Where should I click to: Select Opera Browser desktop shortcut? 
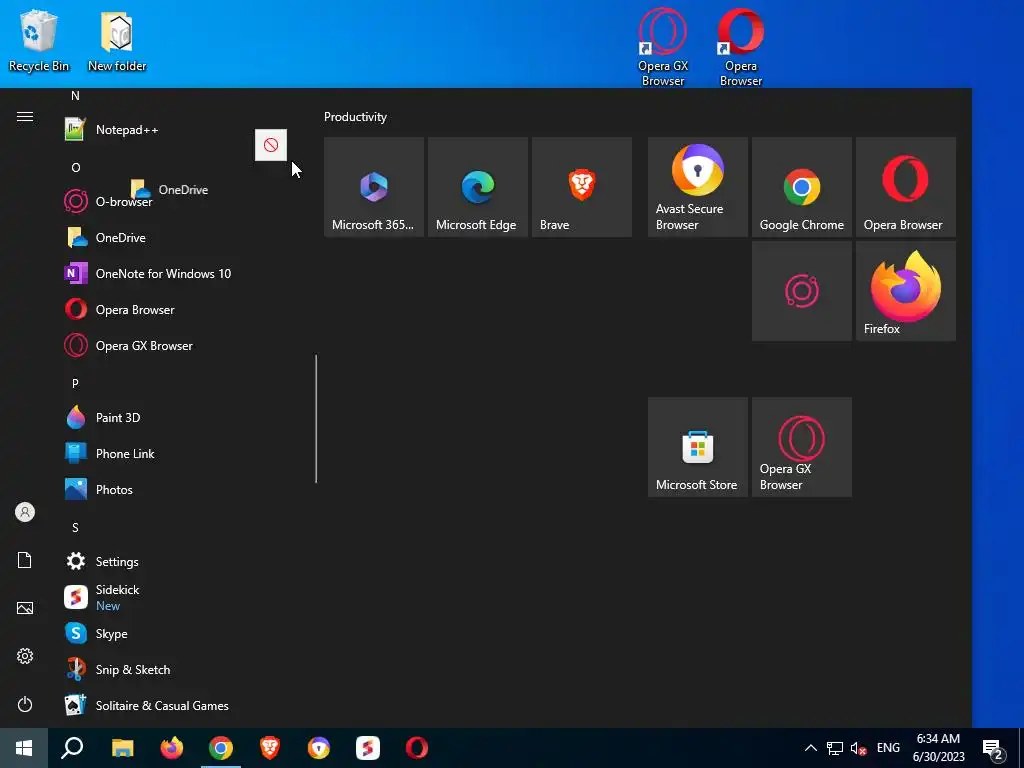click(x=741, y=47)
